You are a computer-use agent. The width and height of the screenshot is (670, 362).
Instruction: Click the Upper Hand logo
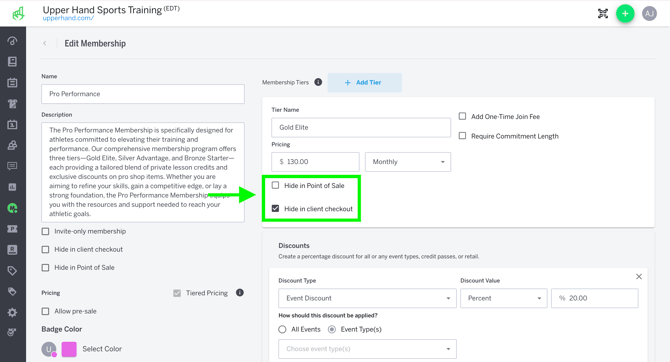pyautogui.click(x=18, y=14)
